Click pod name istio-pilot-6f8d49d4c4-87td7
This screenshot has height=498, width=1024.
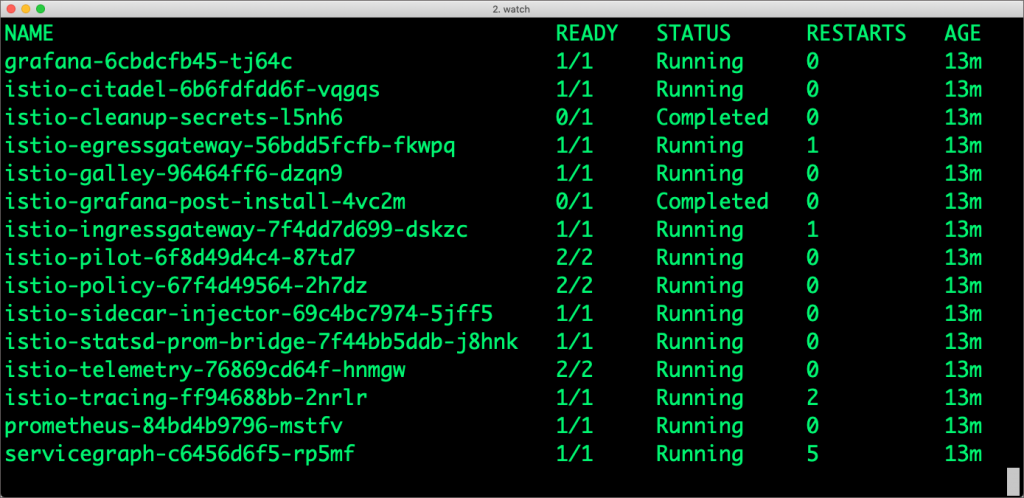pos(180,258)
